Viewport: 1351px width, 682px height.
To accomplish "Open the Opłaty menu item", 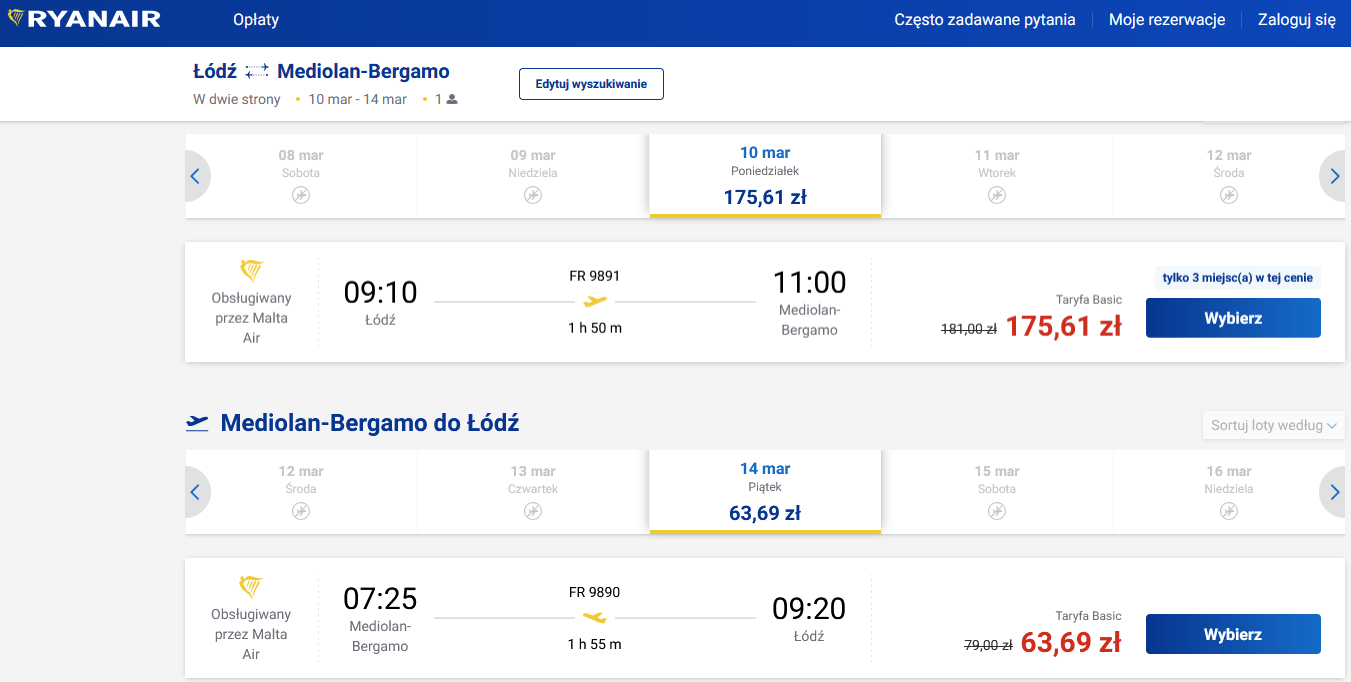I will (x=256, y=20).
